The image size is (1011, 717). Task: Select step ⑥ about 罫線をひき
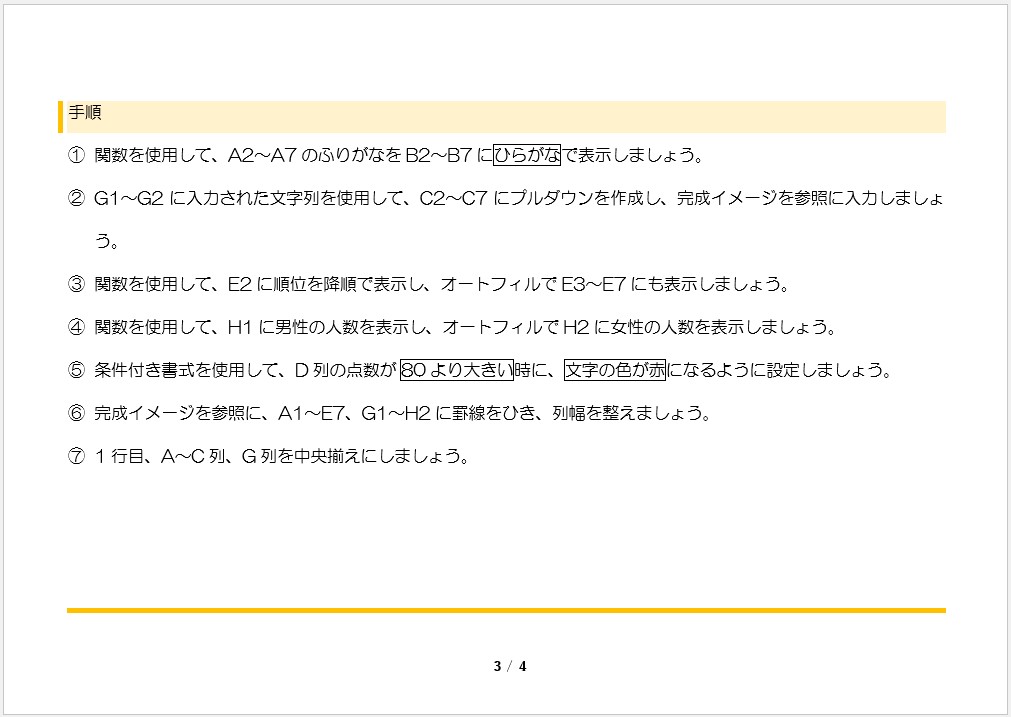coord(389,413)
